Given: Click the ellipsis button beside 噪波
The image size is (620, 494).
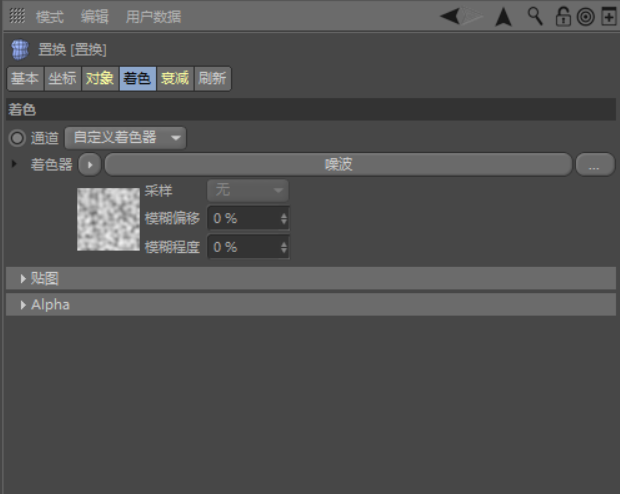Looking at the screenshot, I should click(594, 166).
